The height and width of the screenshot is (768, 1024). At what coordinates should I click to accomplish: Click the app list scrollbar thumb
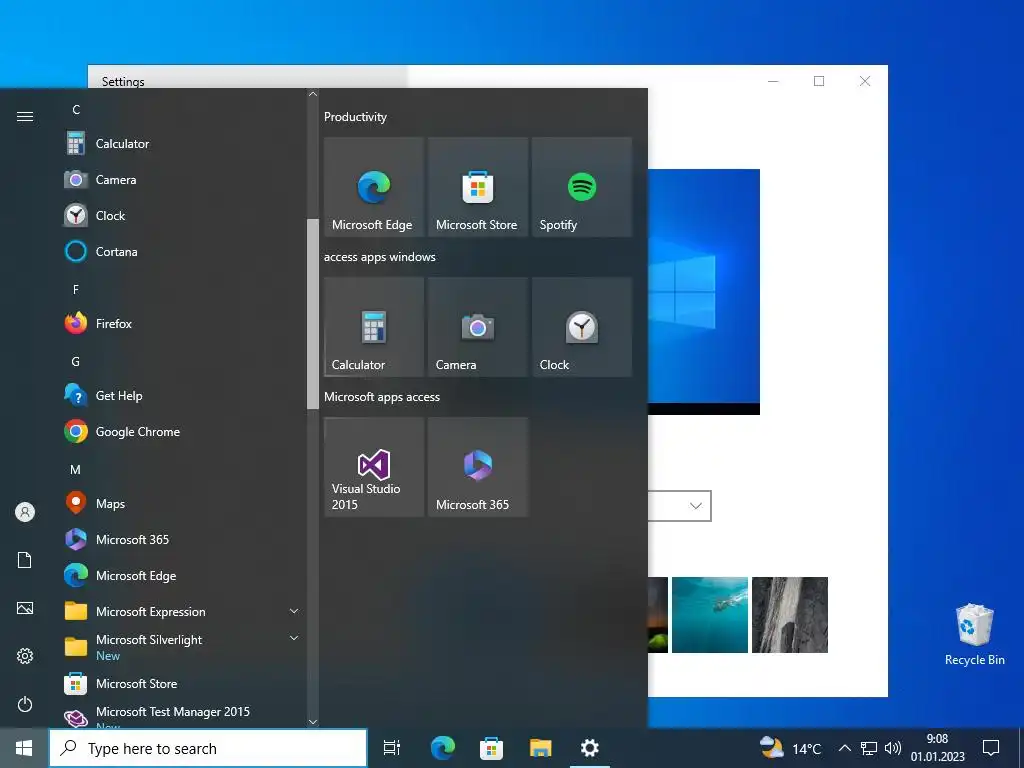click(x=313, y=314)
